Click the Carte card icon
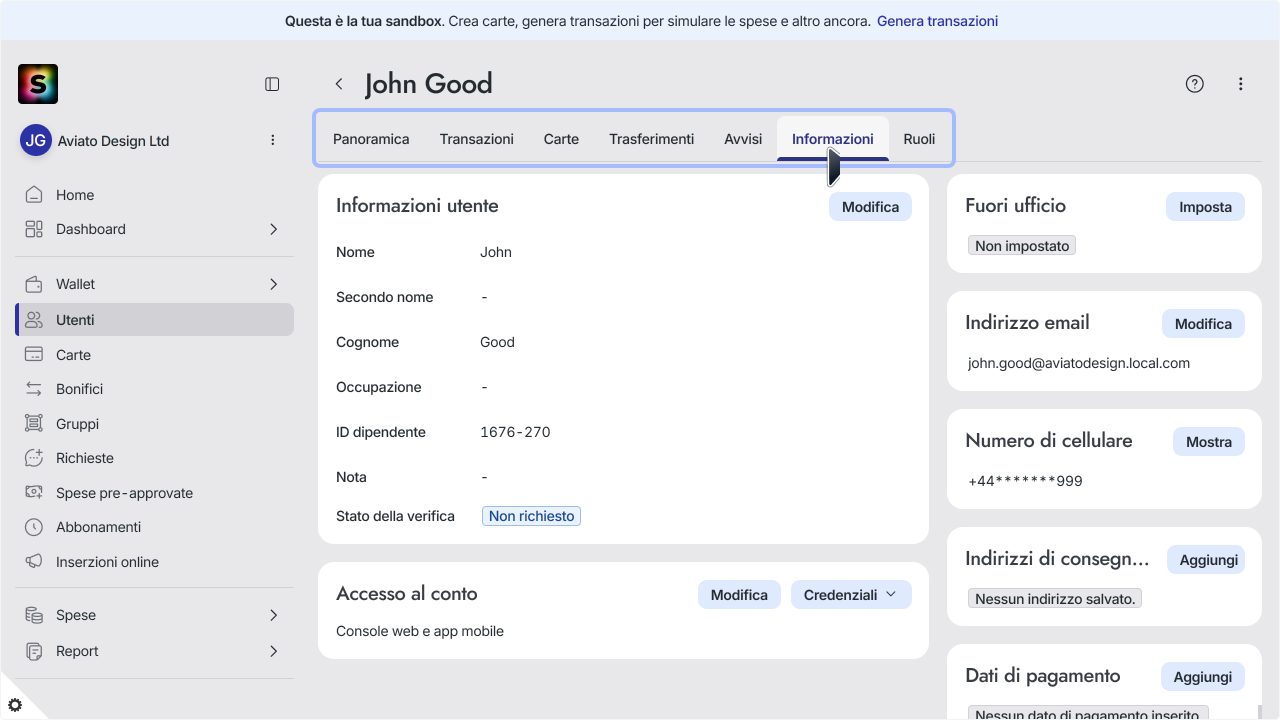The image size is (1280, 720). point(34,355)
